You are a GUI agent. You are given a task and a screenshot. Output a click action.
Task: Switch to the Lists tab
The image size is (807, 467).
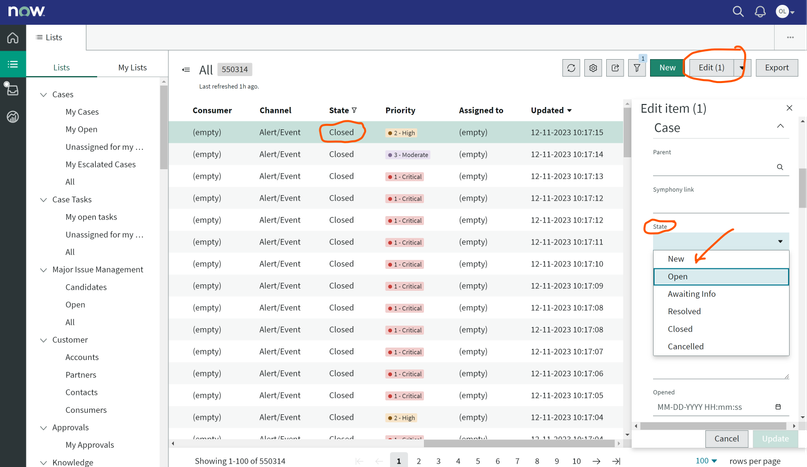click(x=61, y=67)
